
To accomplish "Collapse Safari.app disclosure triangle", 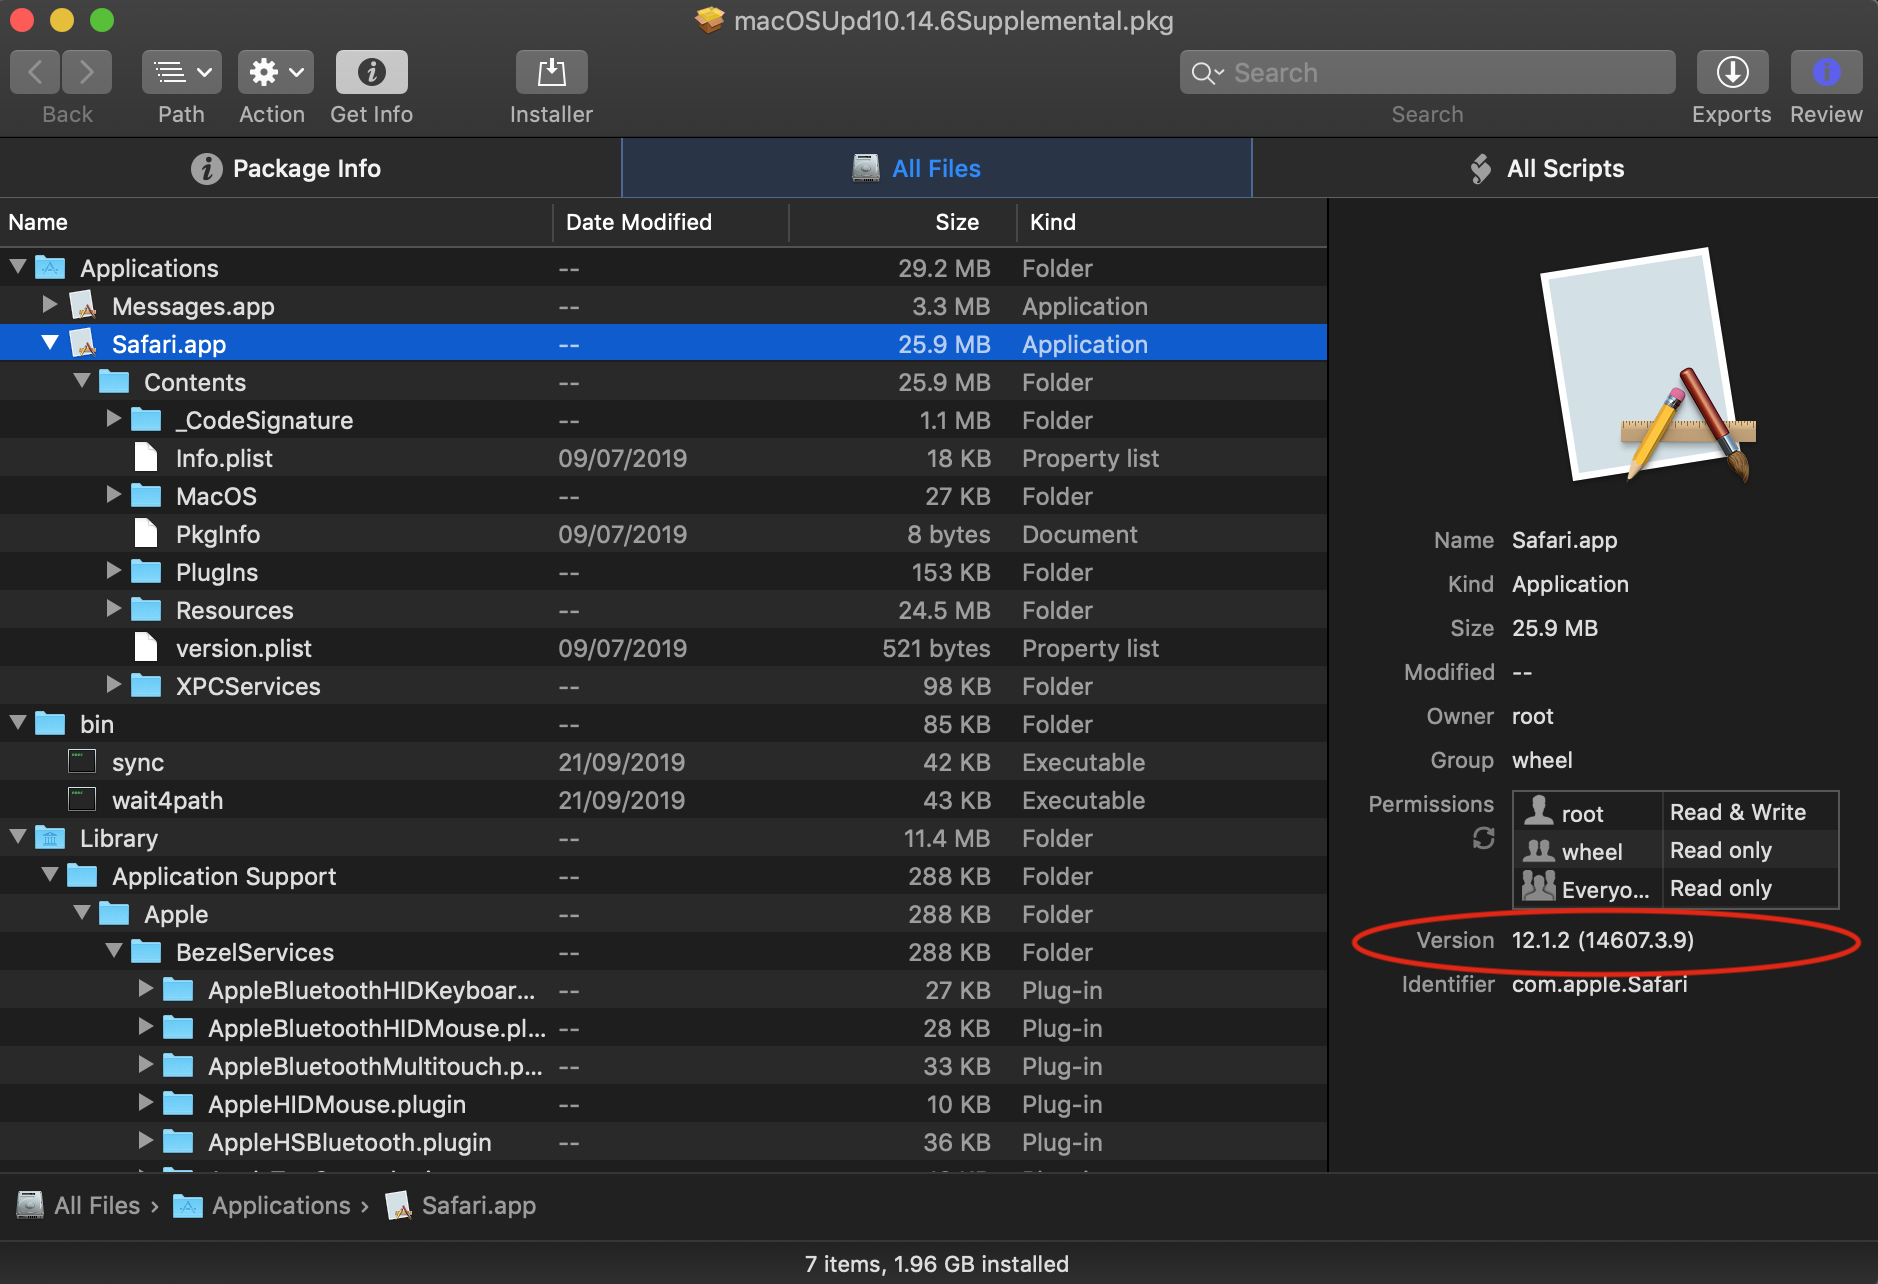I will tap(50, 343).
